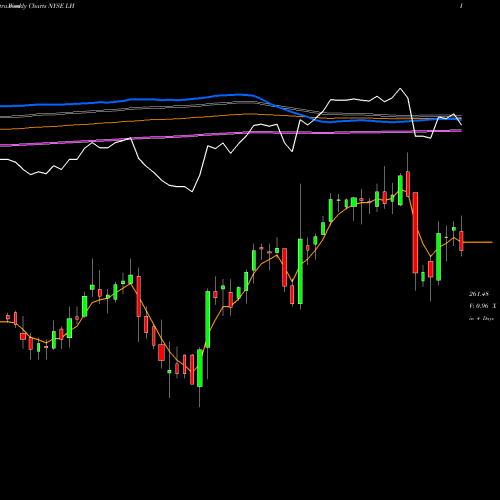Select the last red candlestick on the chart
This screenshot has width=500, height=500.
point(461,241)
